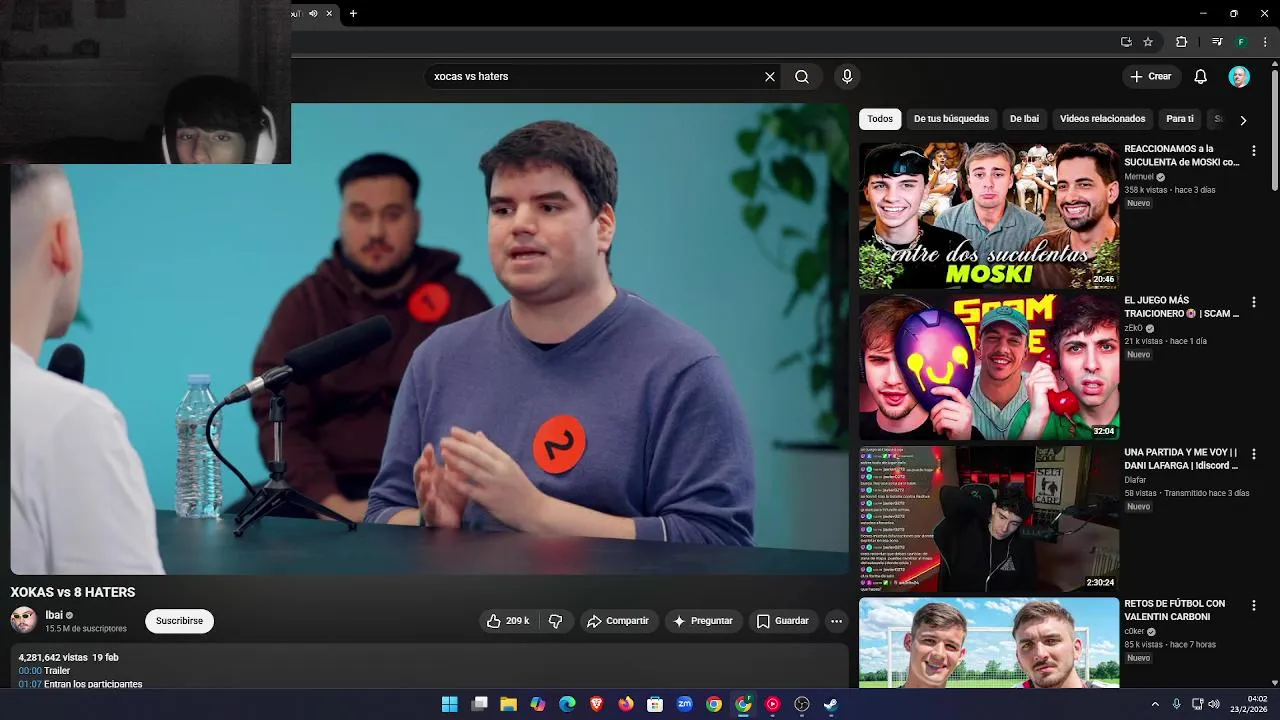
Task: Open title REACCIONAMOS a la SUCULENTA de MOSKI
Action: coord(1181,155)
